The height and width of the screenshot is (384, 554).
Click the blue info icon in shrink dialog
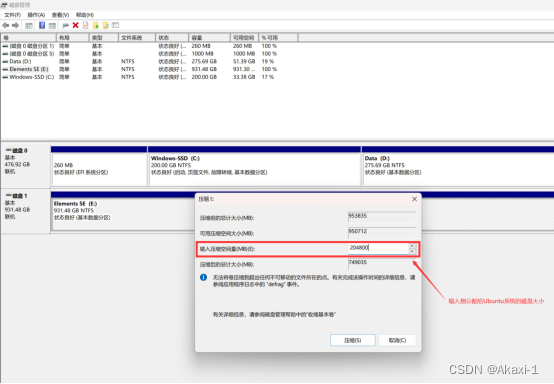pos(204,277)
